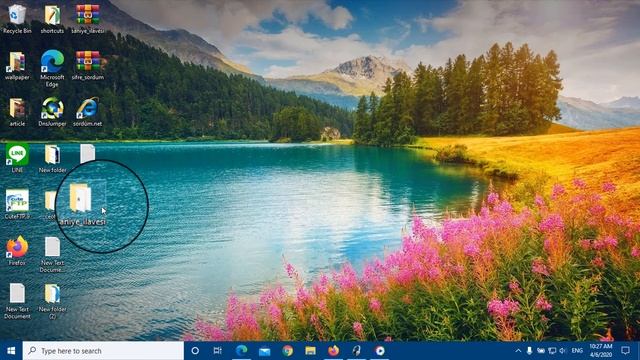Open Google Chrome from the taskbar
640x360 pixels.
coord(287,351)
